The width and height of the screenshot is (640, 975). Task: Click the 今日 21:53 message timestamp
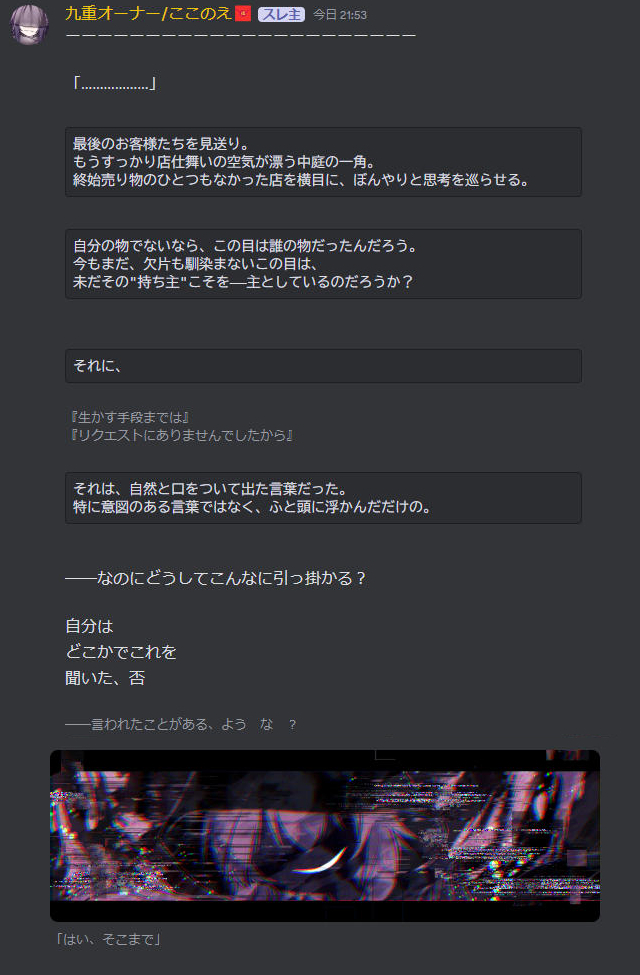tap(340, 14)
